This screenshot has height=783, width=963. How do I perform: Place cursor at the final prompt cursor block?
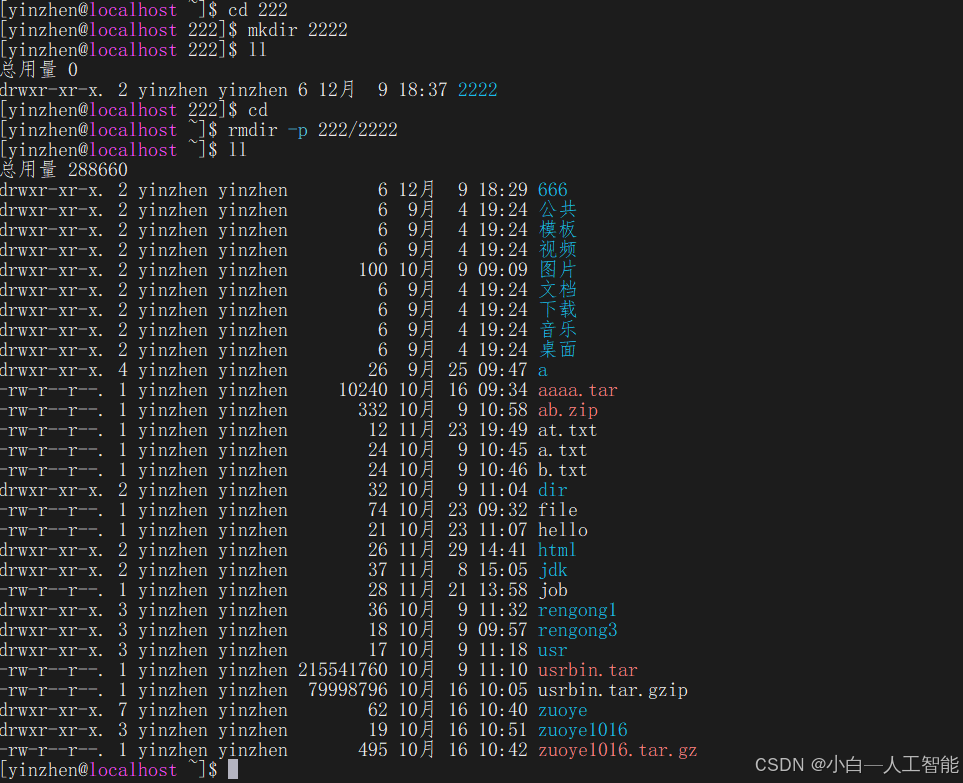[x=233, y=770]
